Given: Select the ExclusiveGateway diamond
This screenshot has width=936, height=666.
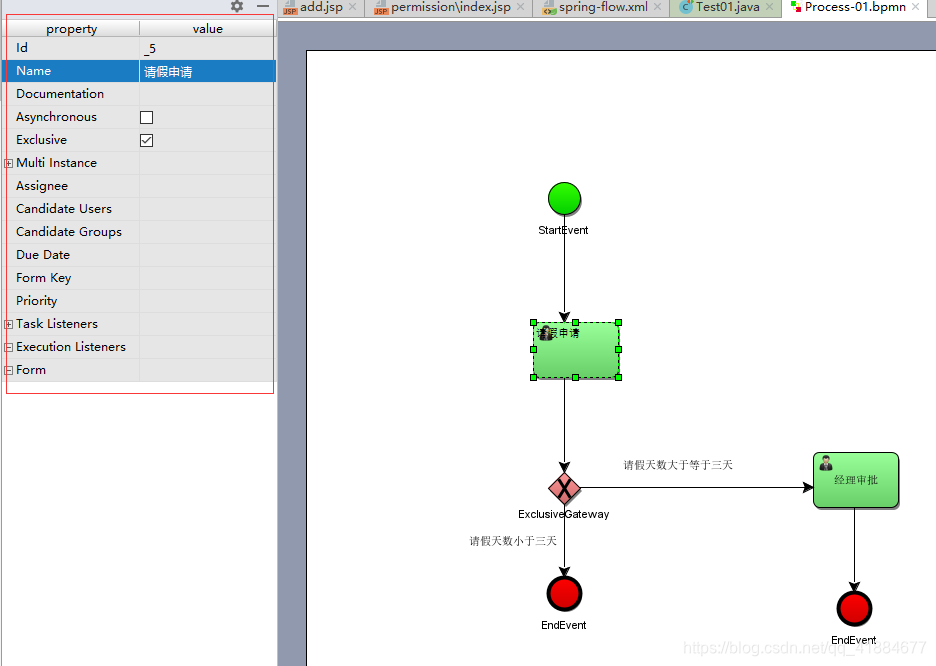Looking at the screenshot, I should pos(564,488).
